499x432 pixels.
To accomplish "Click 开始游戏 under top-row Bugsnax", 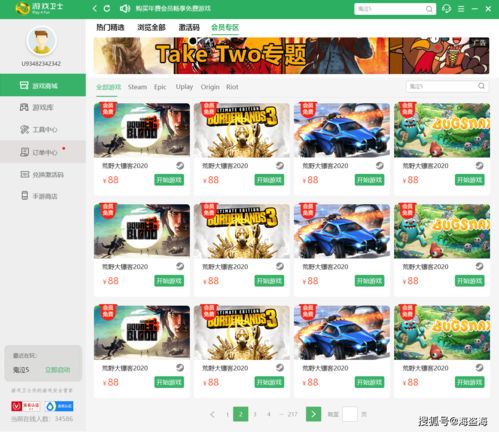I will [x=470, y=180].
